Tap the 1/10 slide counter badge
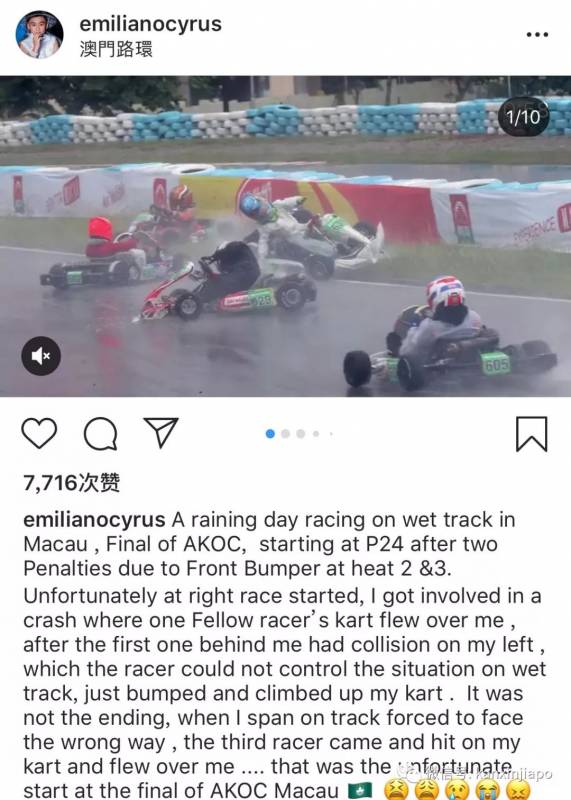This screenshot has width=571, height=800. coord(523,117)
